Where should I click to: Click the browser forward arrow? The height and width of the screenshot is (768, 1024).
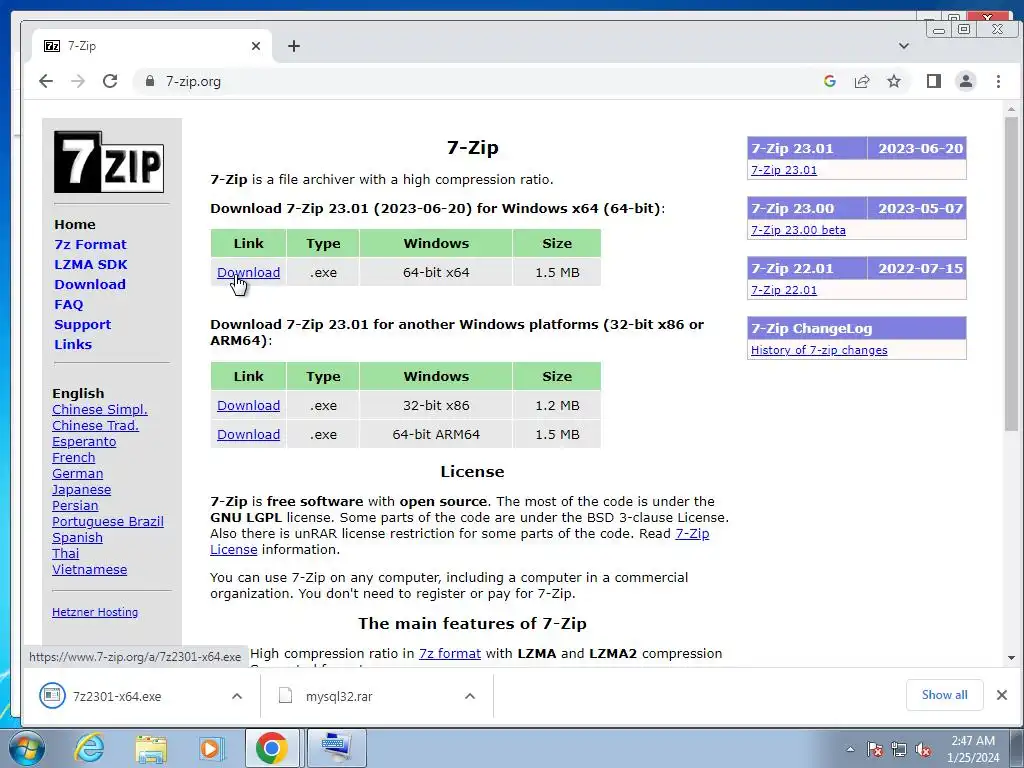[x=78, y=81]
